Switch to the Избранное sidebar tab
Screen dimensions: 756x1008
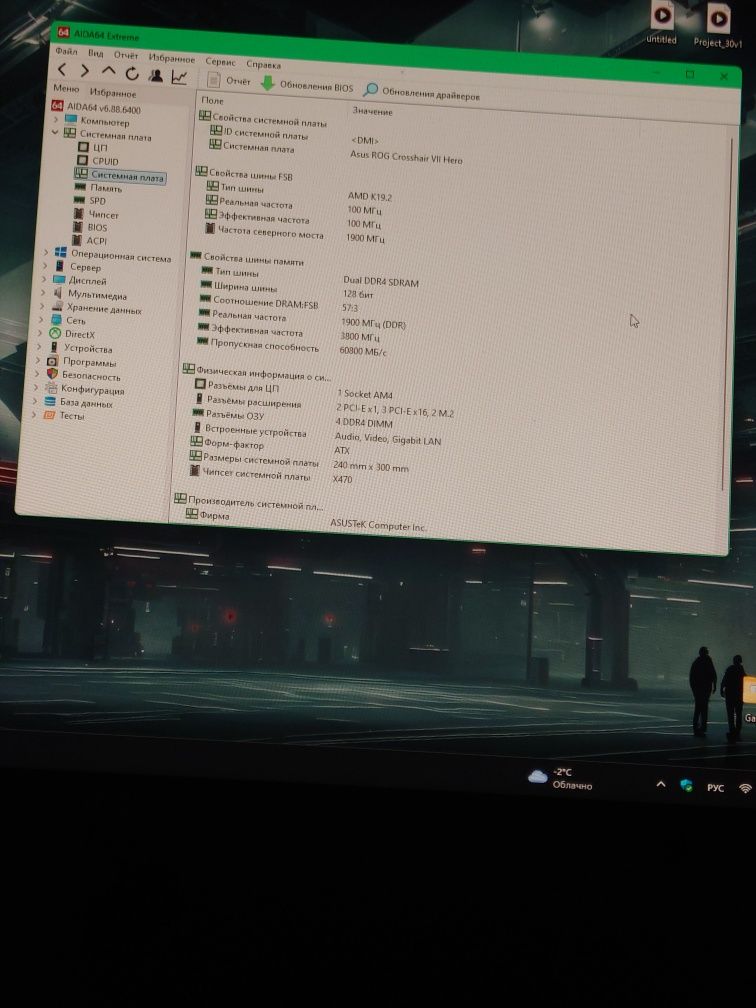click(x=113, y=93)
